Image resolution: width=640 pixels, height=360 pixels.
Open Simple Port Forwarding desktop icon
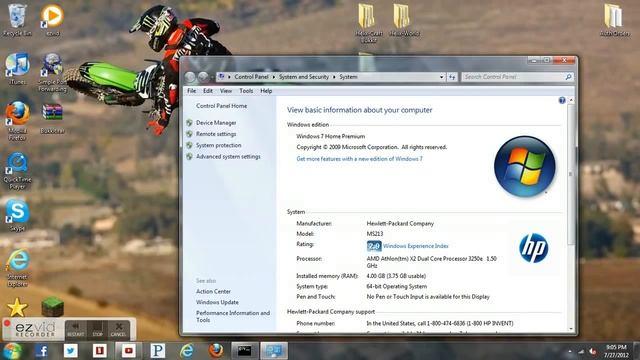[52, 73]
